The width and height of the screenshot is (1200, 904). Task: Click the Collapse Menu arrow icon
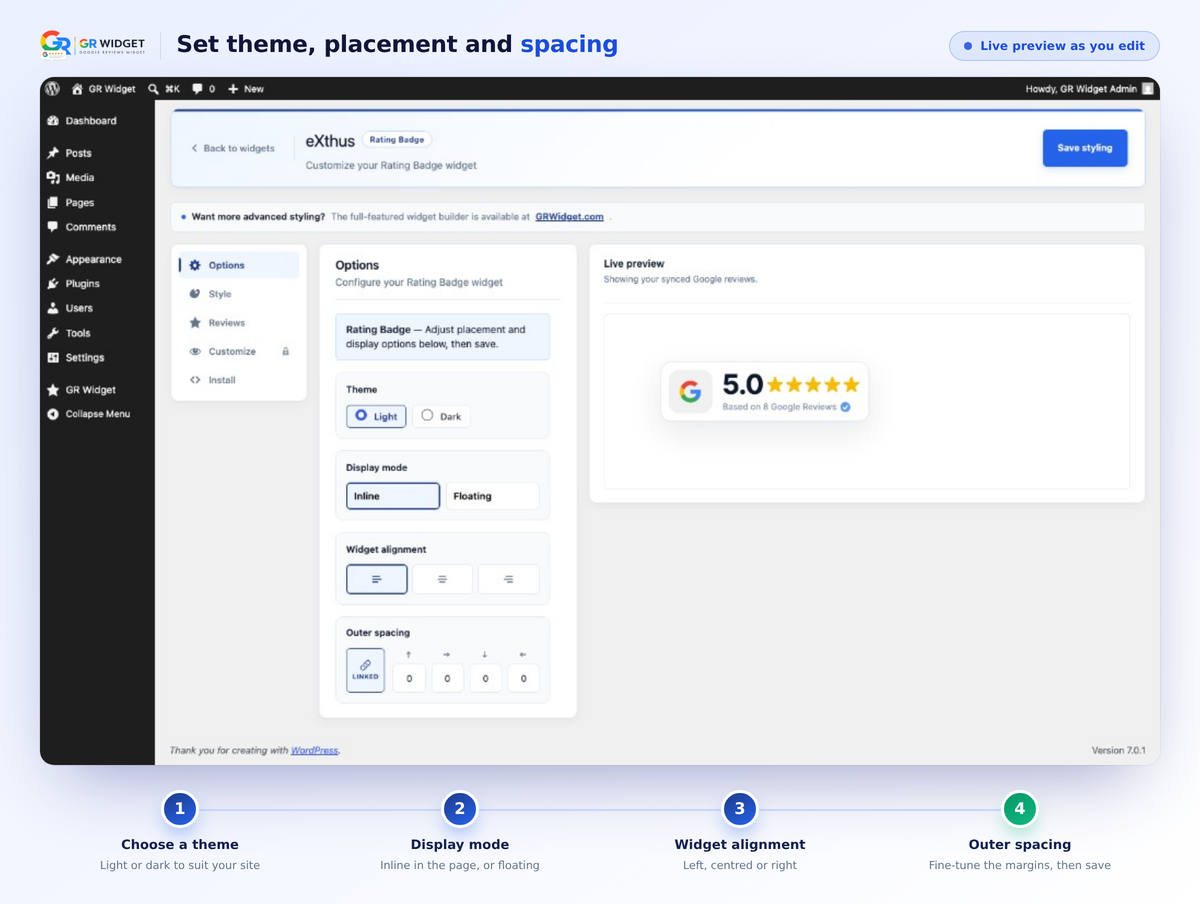tap(53, 414)
